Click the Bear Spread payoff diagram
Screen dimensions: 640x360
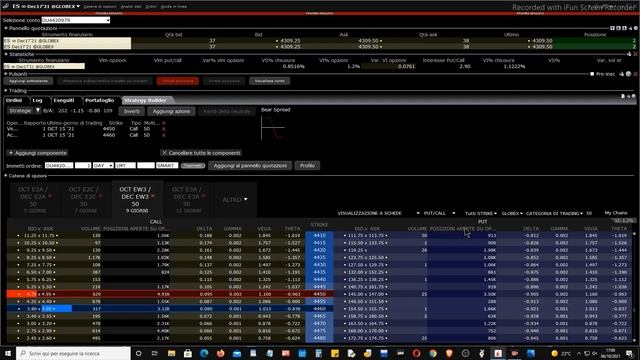(273, 128)
